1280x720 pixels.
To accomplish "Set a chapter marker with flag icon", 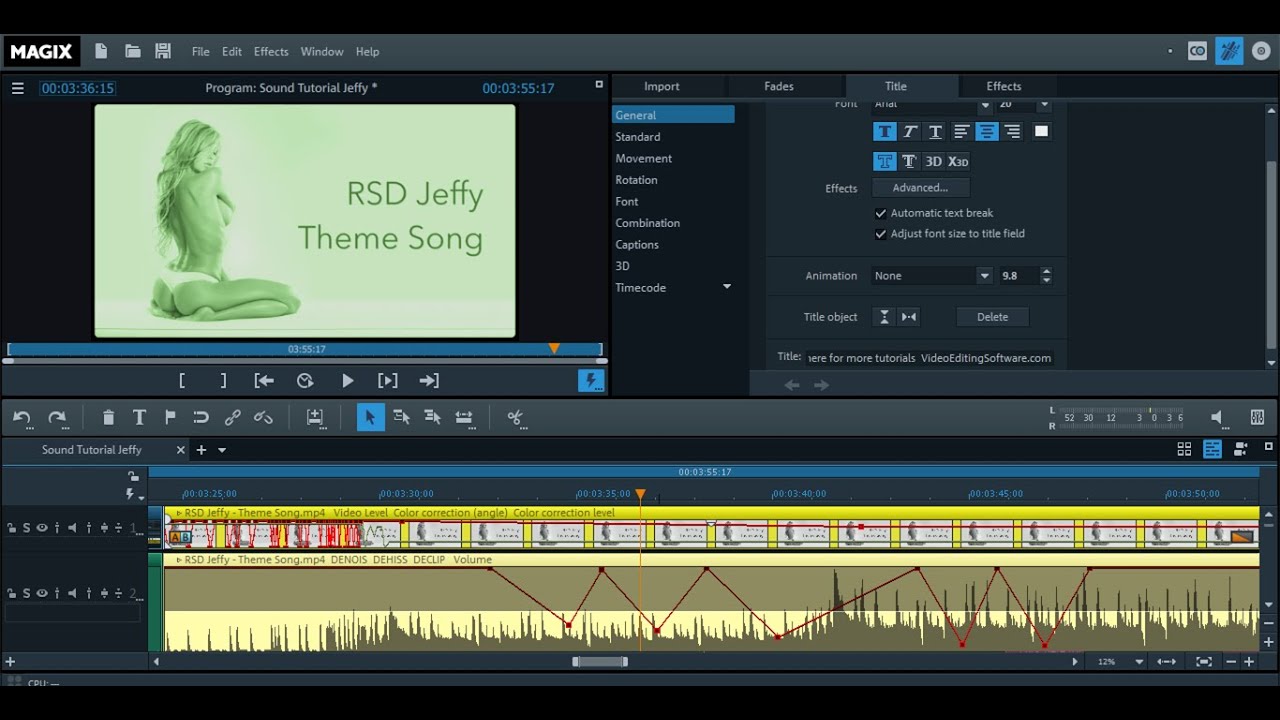I will pyautogui.click(x=170, y=418).
